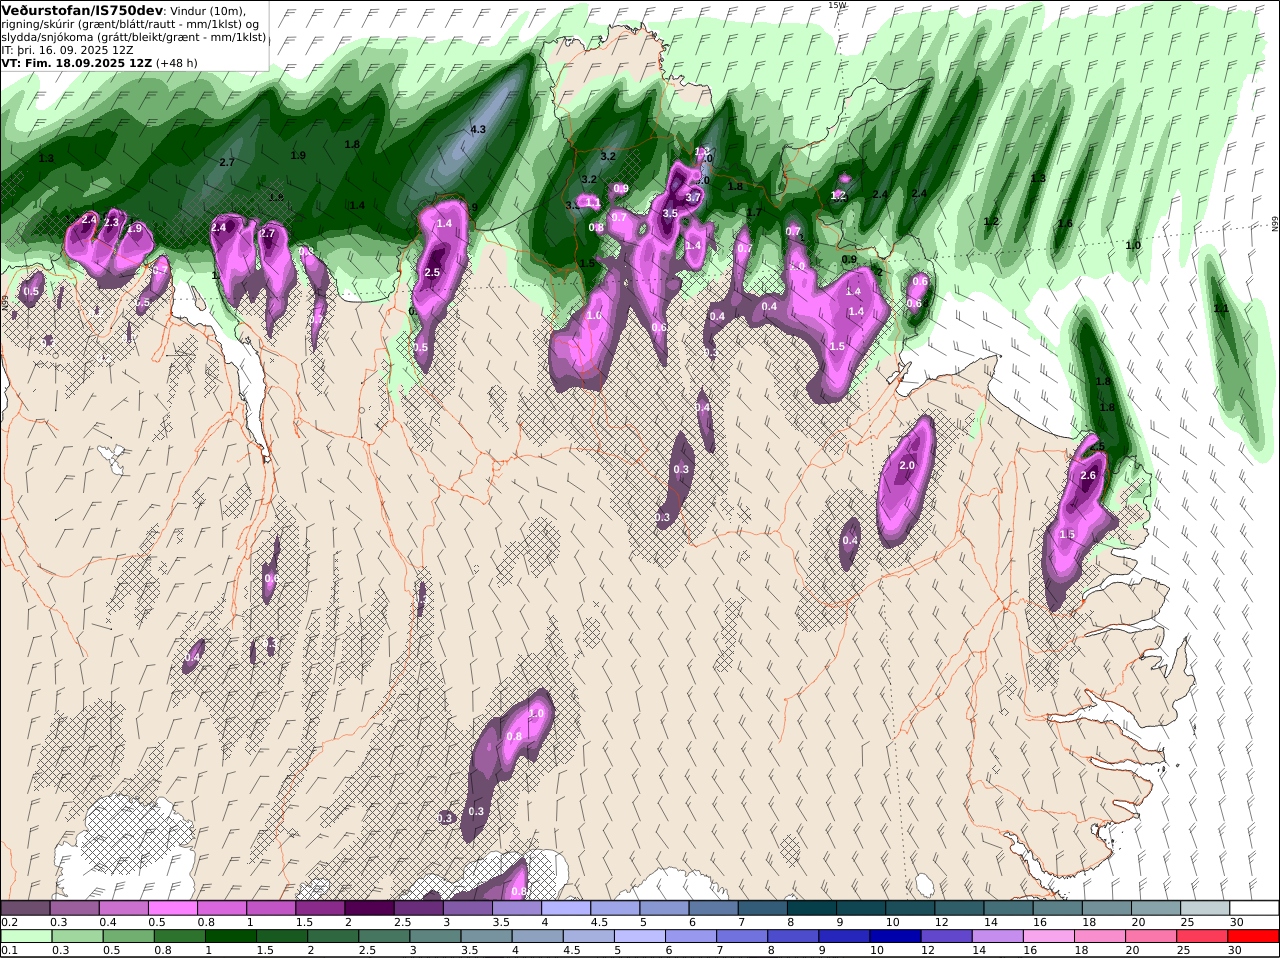Click the bright red lower swatch labeled 30
The height and width of the screenshot is (958, 1280).
pos(1254,937)
